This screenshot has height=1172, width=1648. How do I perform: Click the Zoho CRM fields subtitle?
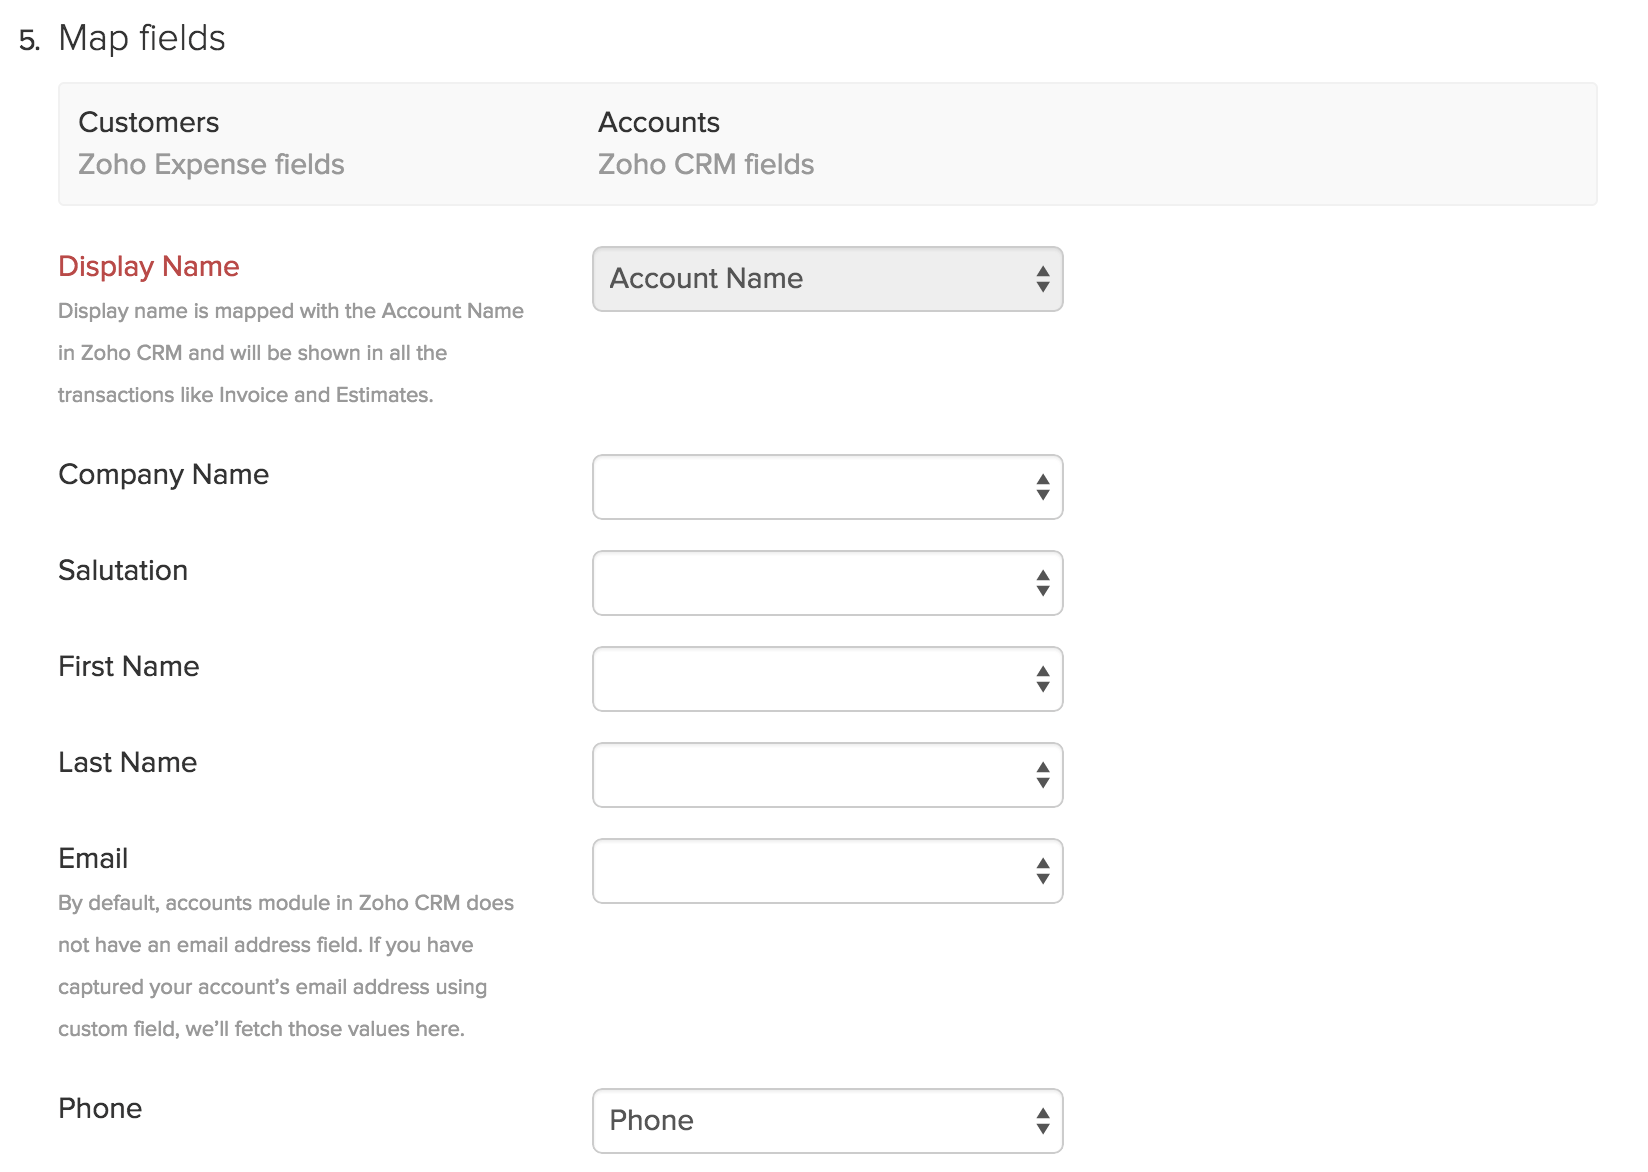click(x=706, y=164)
